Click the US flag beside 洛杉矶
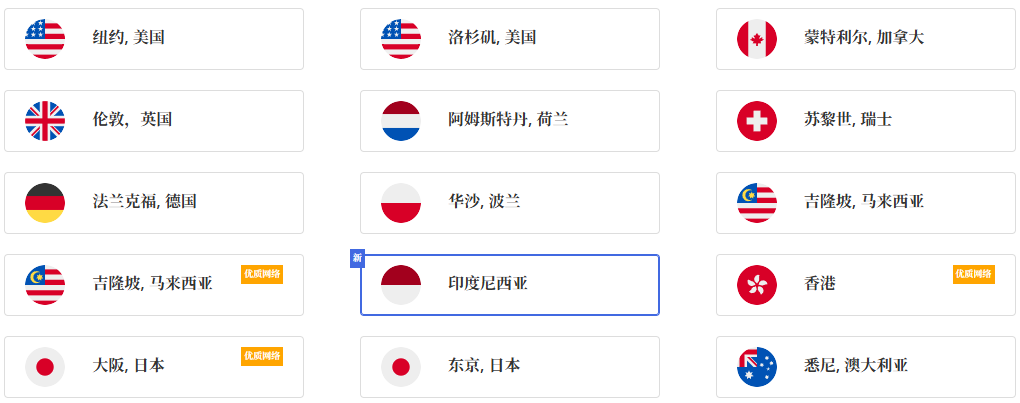The image size is (1020, 403). tap(401, 39)
